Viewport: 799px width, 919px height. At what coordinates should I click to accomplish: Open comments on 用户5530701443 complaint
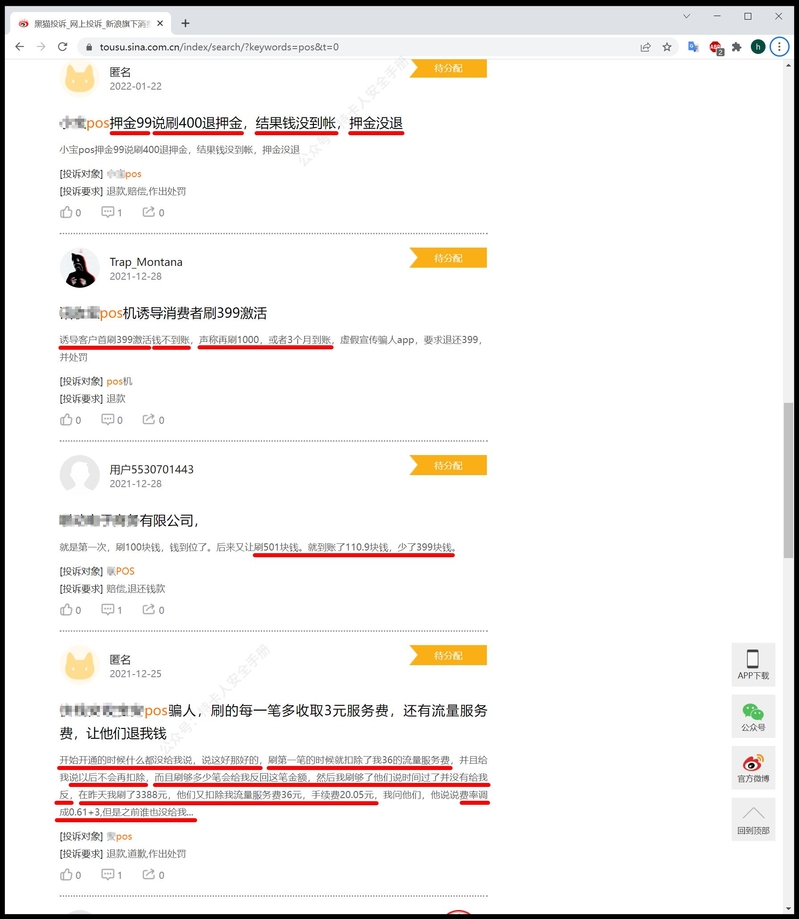point(111,610)
